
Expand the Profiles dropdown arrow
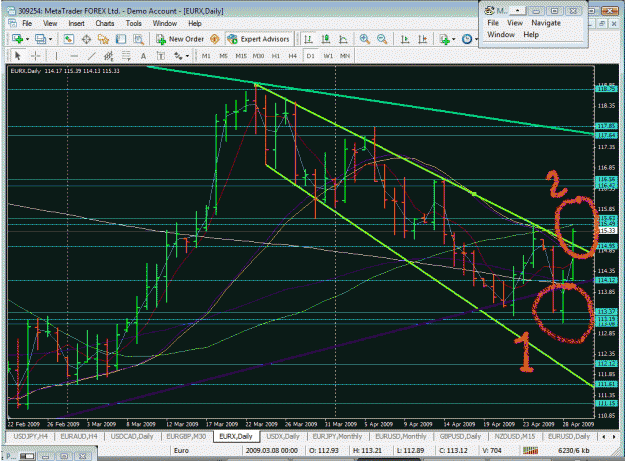click(x=50, y=39)
